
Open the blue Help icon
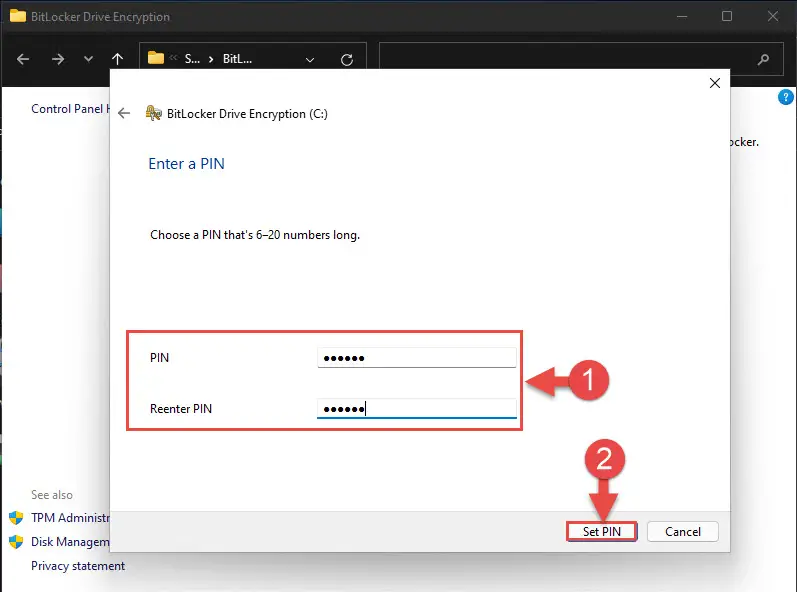[786, 97]
